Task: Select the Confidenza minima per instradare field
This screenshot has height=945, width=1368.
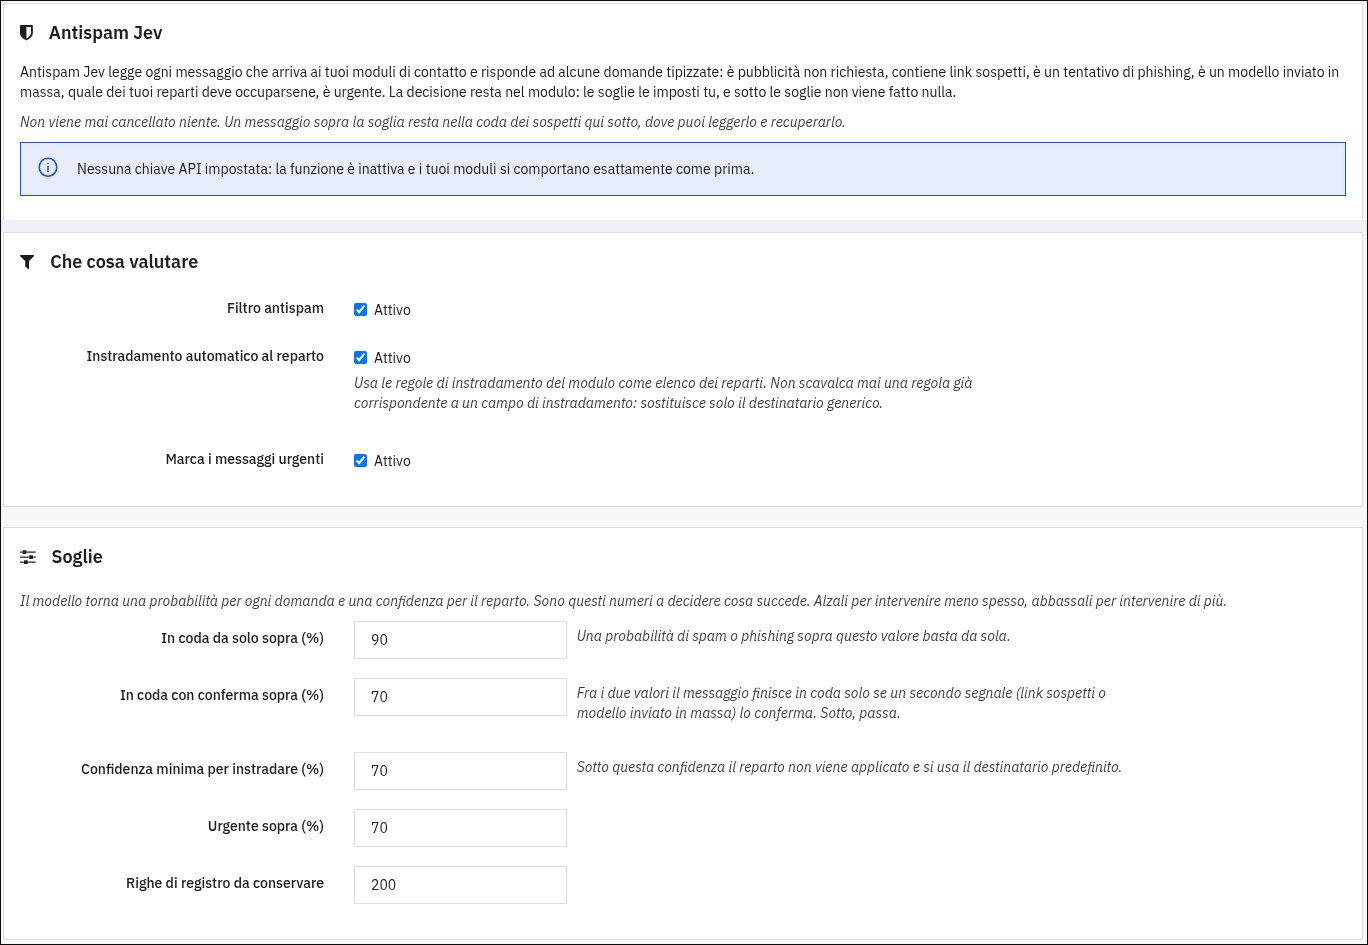Action: (460, 771)
